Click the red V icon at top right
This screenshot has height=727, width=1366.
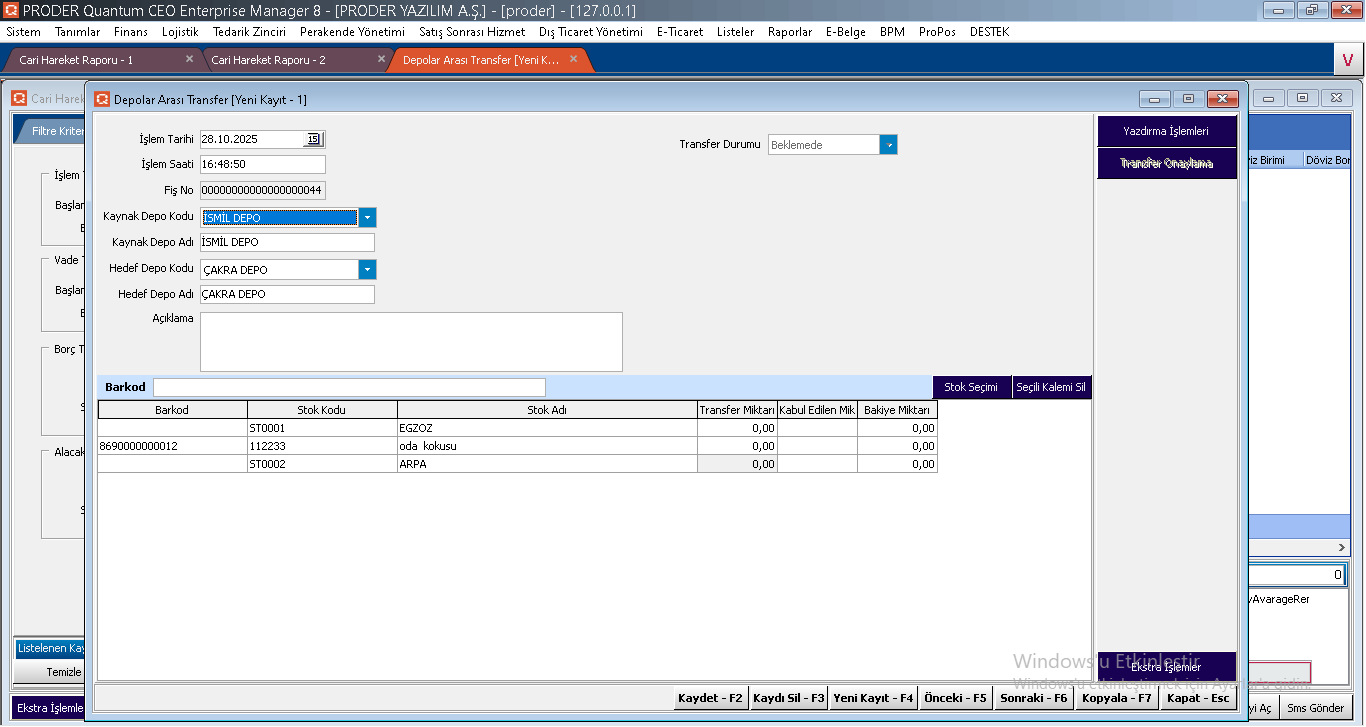1347,60
